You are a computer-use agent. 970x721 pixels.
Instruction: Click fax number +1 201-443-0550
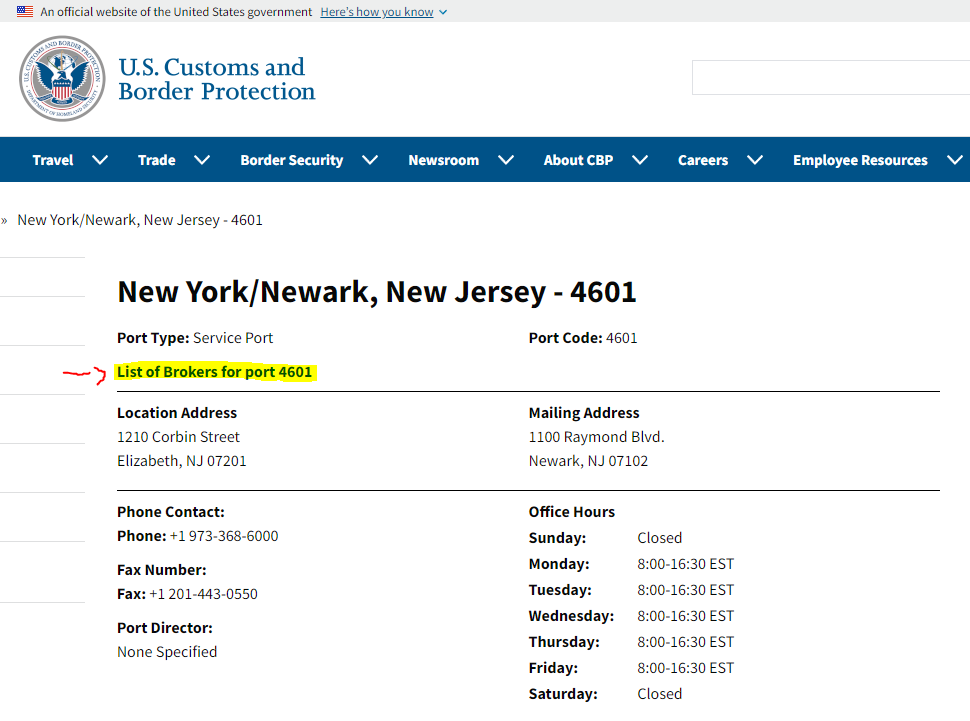tap(204, 594)
